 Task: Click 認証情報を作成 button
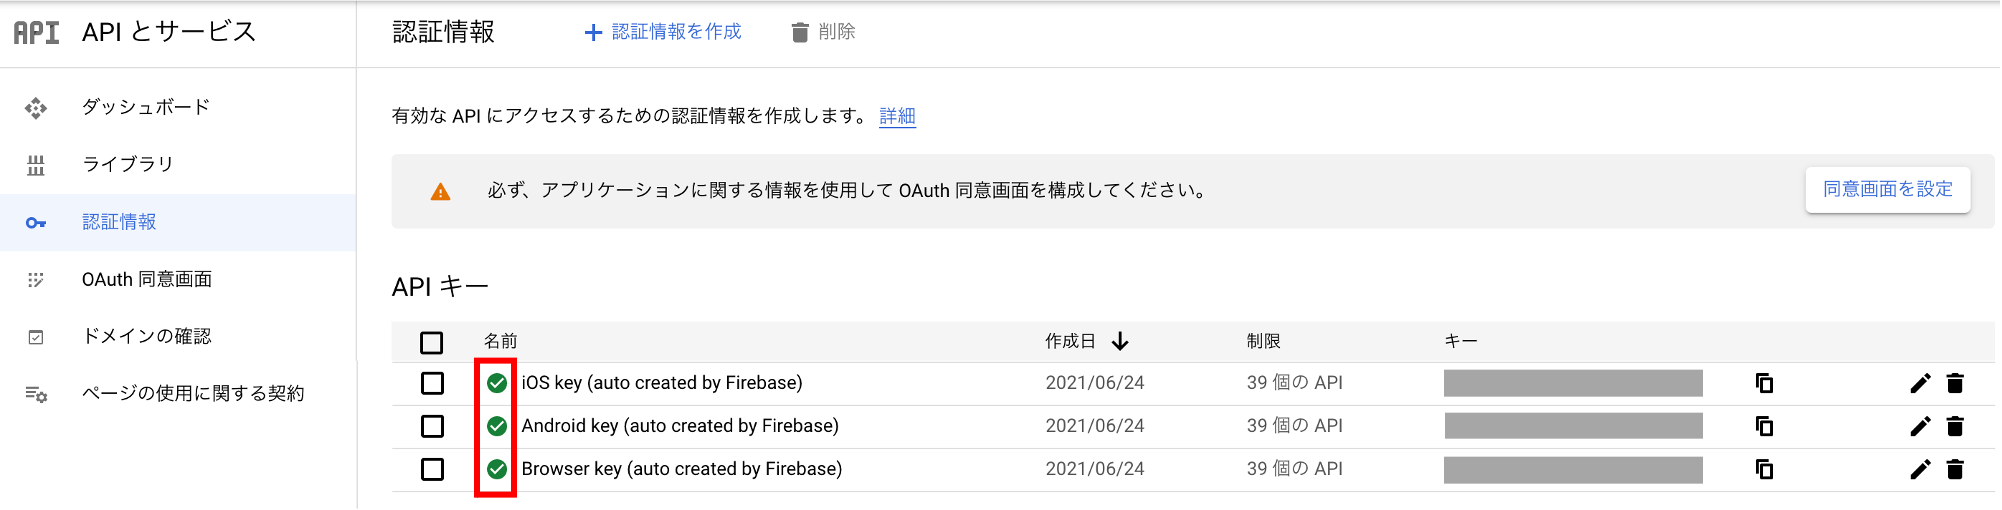[x=663, y=32]
